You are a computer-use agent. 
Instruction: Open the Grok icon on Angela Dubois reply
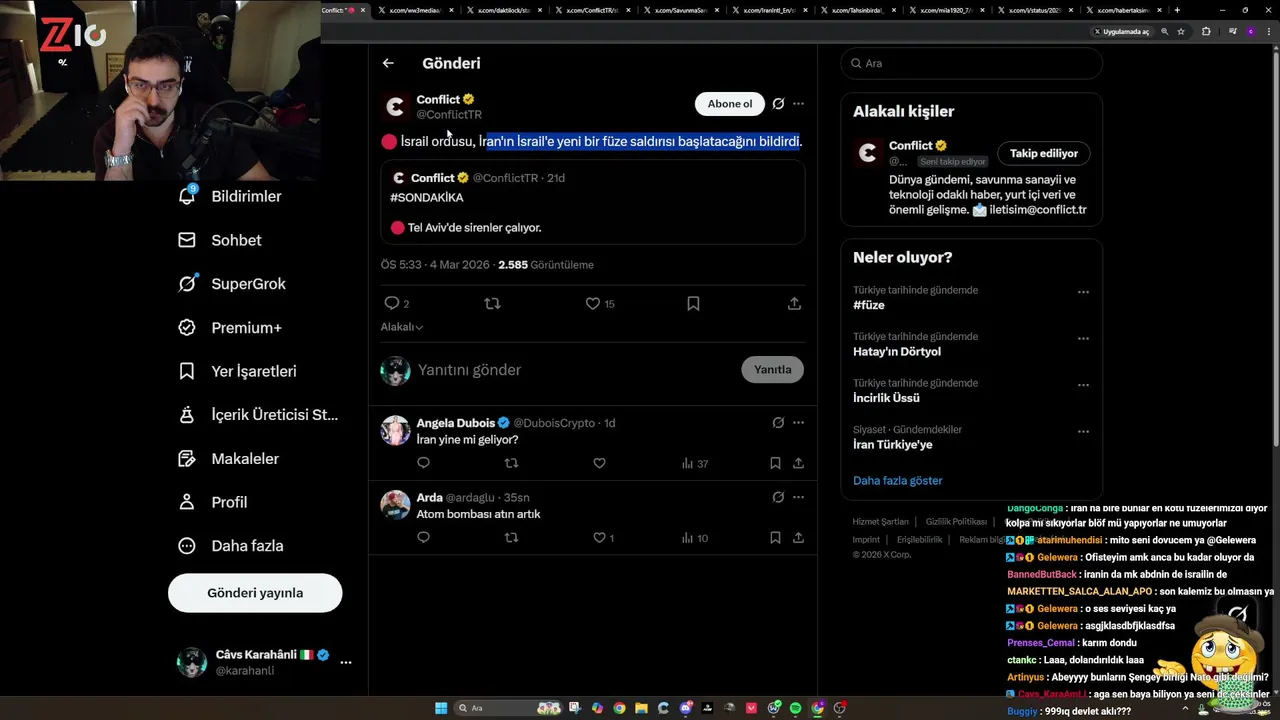(778, 422)
